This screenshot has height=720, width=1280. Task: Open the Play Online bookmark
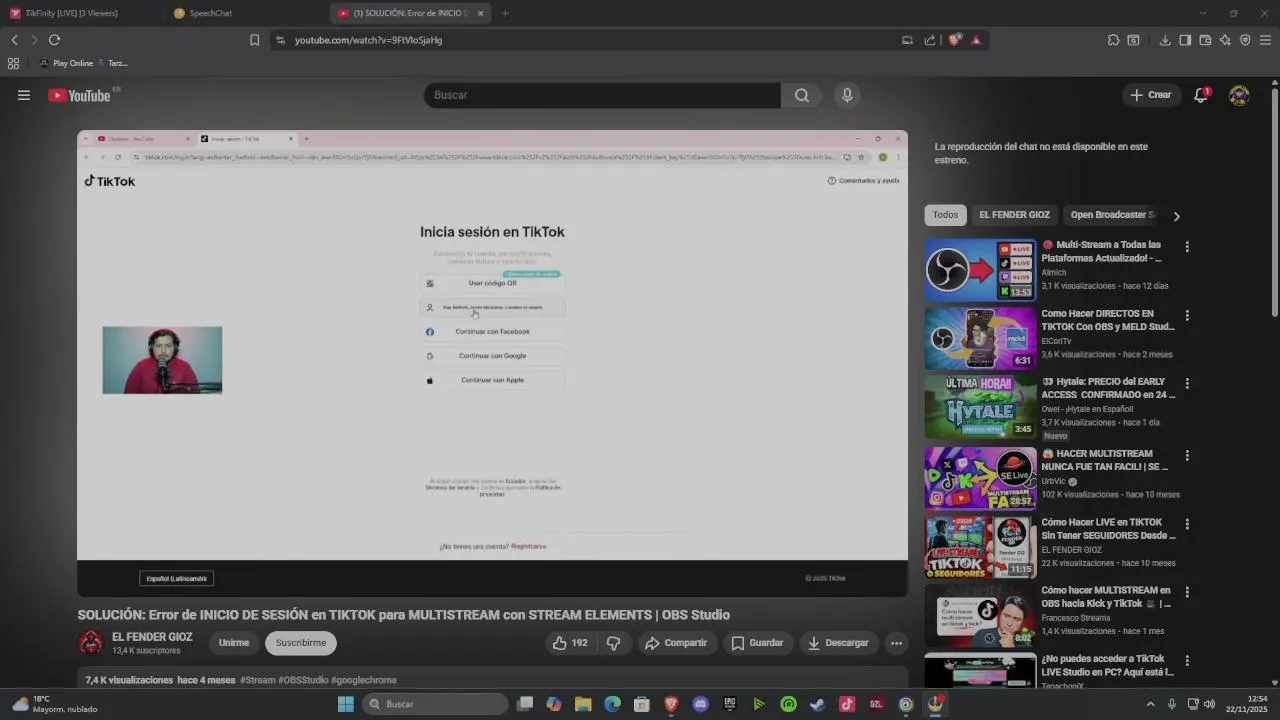tap(66, 63)
